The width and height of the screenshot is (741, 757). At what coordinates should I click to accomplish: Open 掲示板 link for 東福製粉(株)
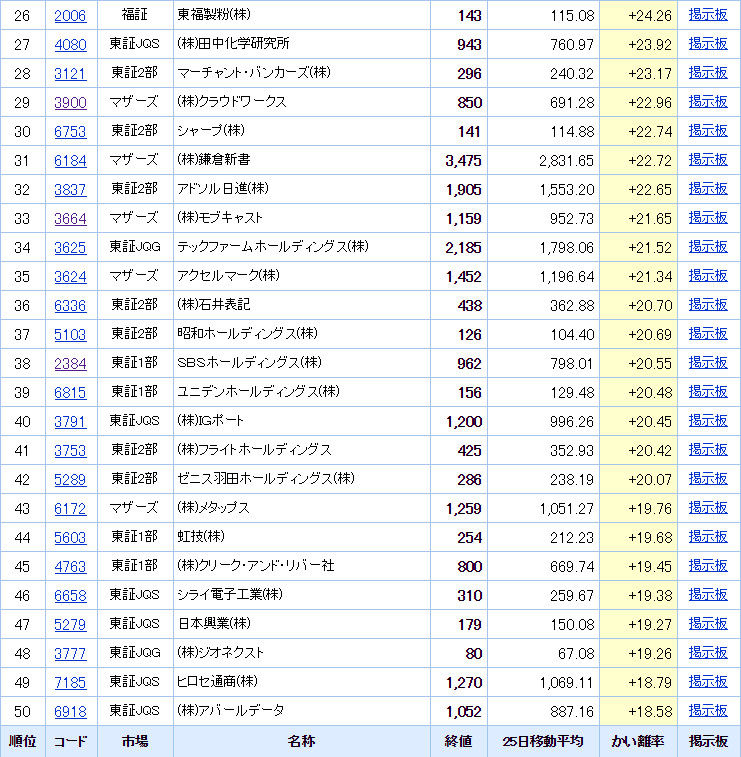pyautogui.click(x=708, y=15)
